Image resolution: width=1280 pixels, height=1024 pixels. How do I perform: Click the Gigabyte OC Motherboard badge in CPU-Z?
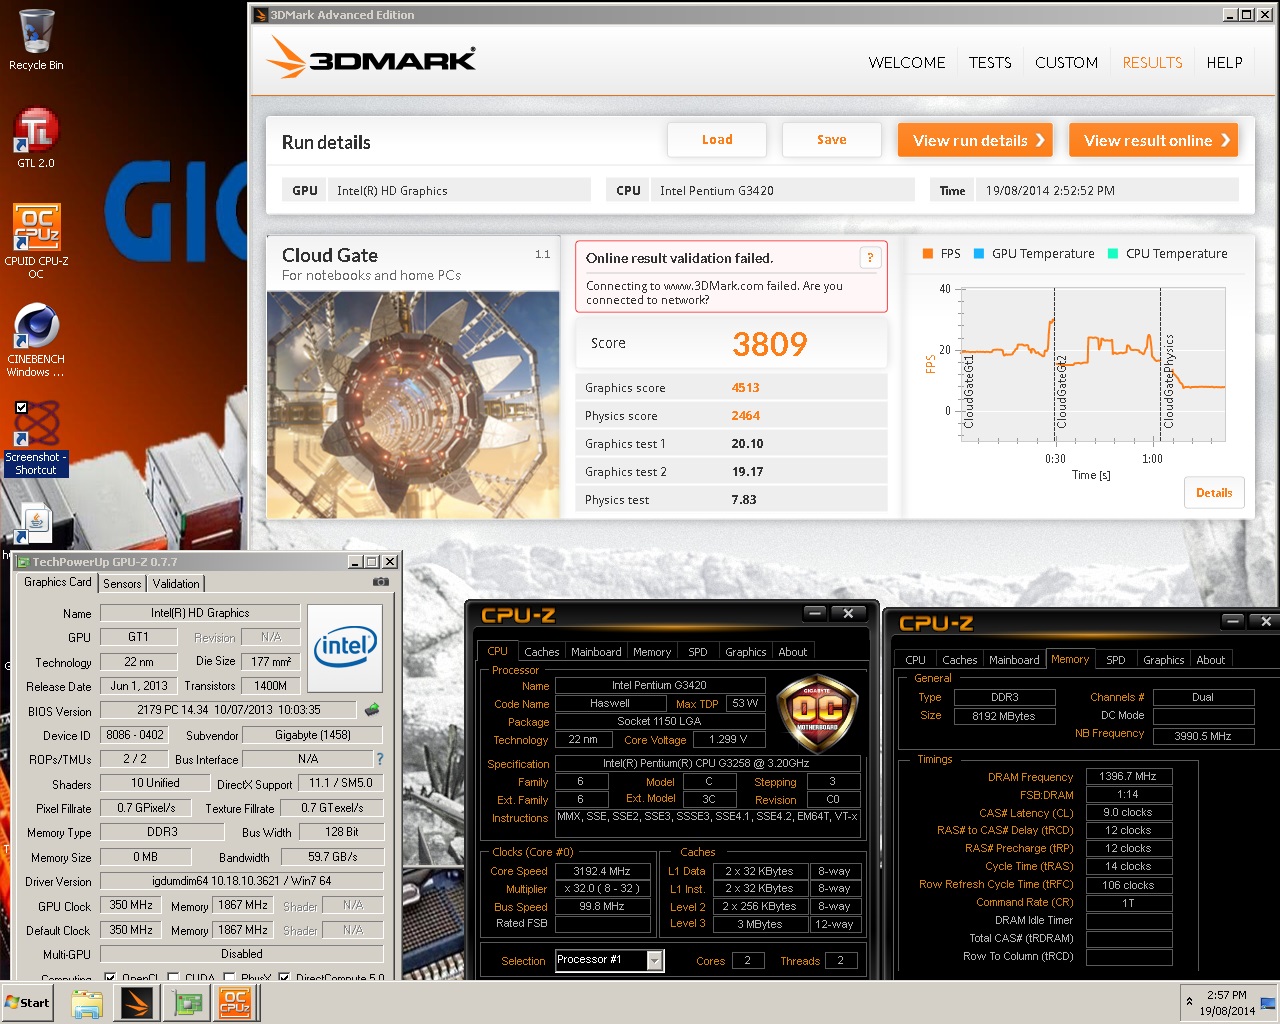tap(817, 711)
